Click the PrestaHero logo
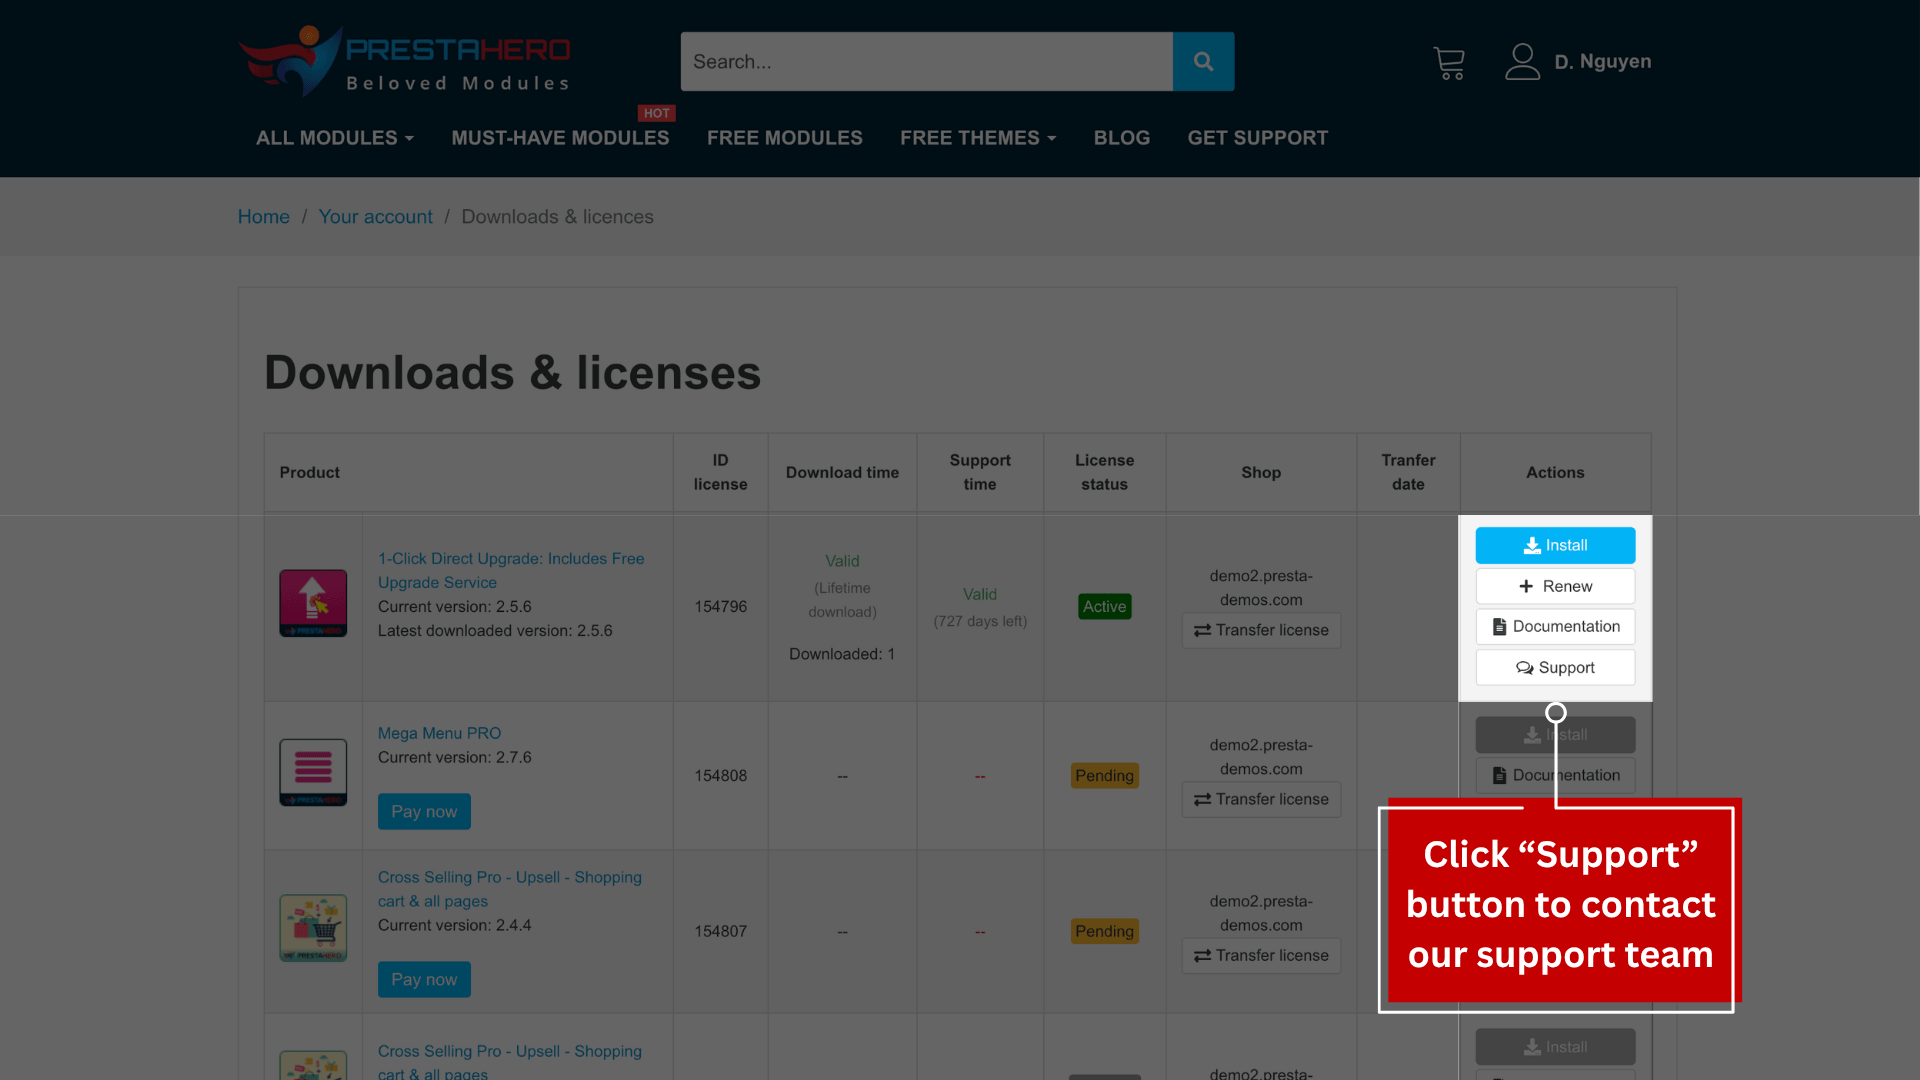Image resolution: width=1920 pixels, height=1080 pixels. click(405, 62)
